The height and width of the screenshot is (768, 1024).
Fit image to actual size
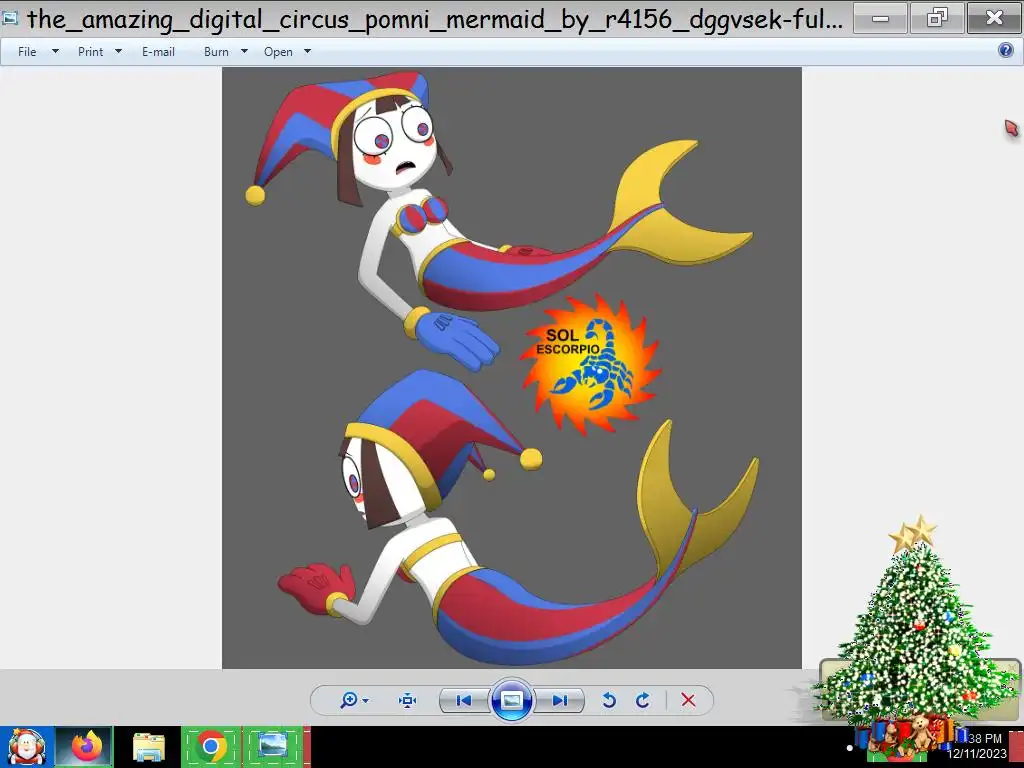pyautogui.click(x=408, y=701)
